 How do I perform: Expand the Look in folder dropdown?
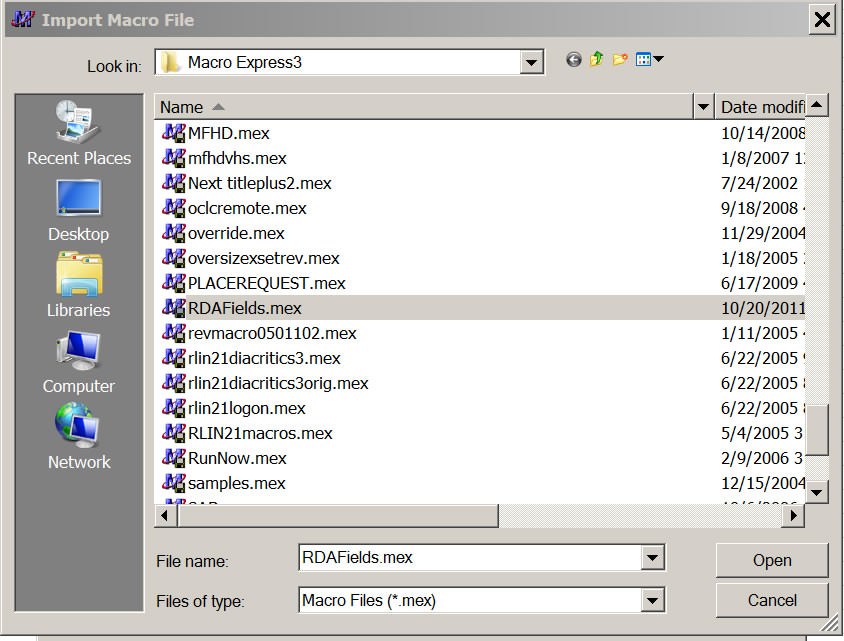coord(532,63)
